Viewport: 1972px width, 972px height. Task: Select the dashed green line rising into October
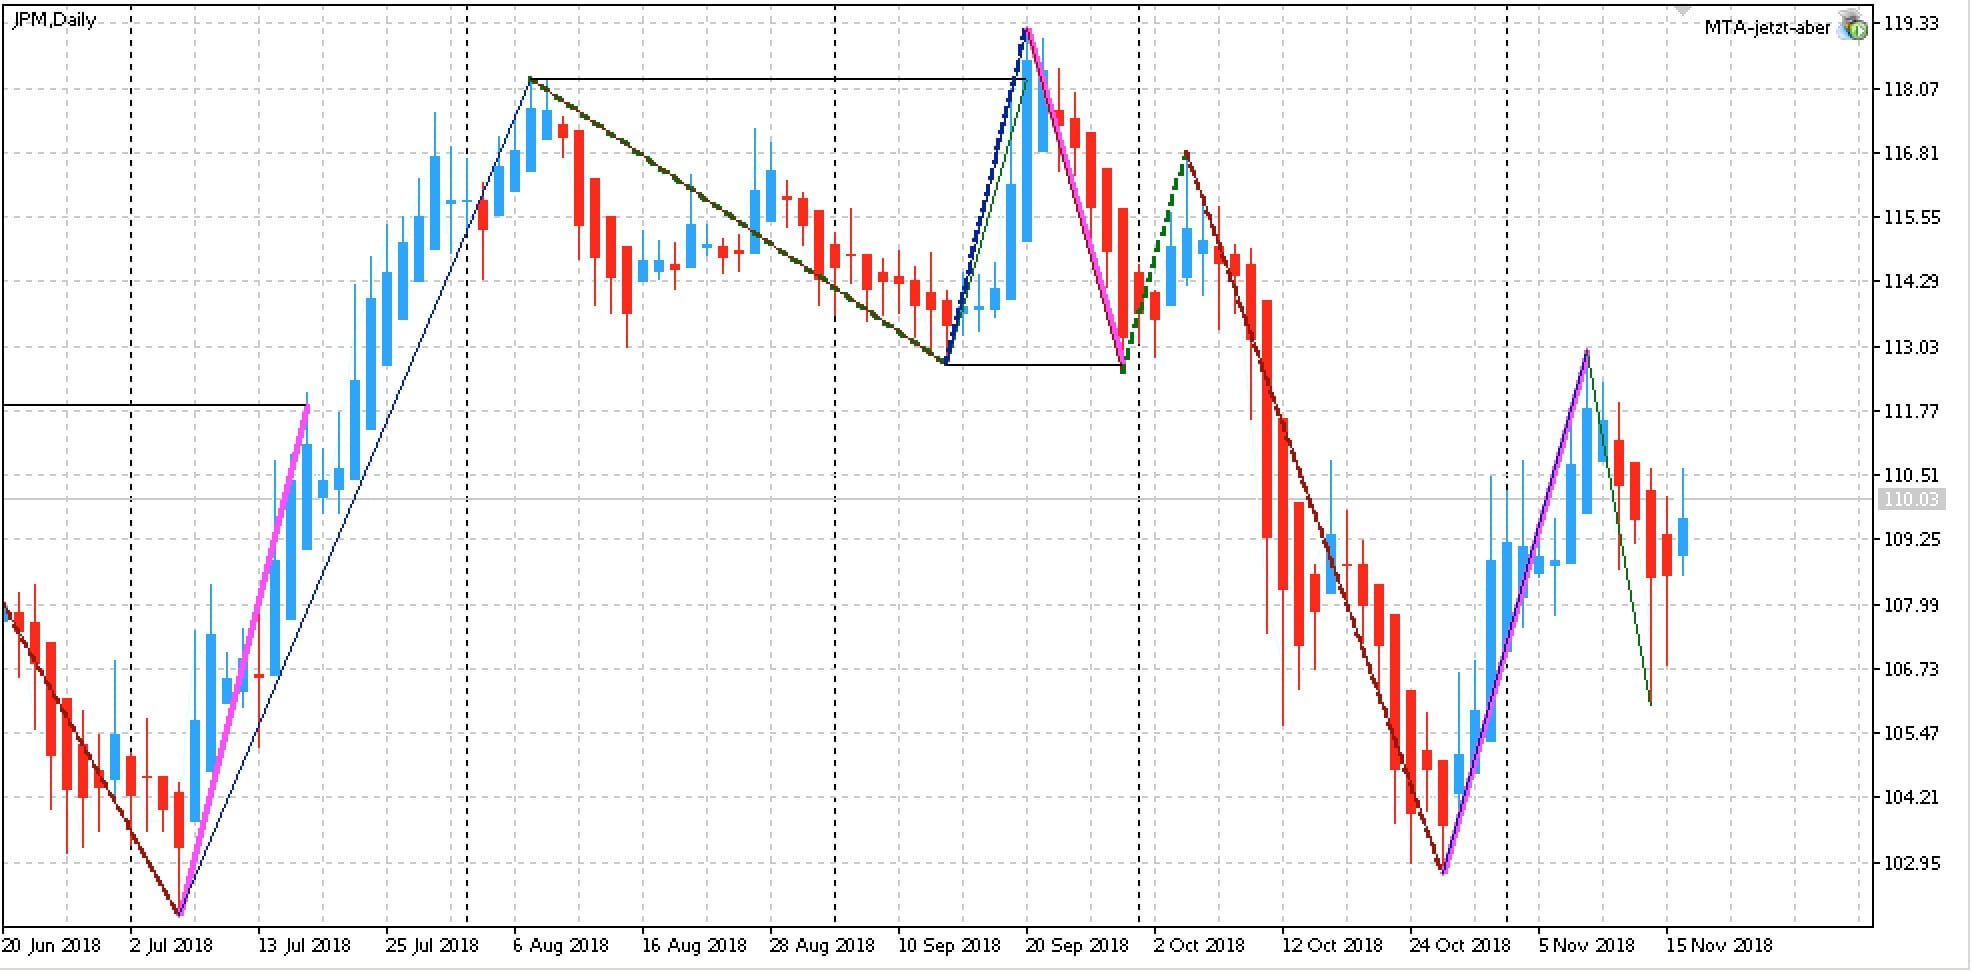point(1155,262)
